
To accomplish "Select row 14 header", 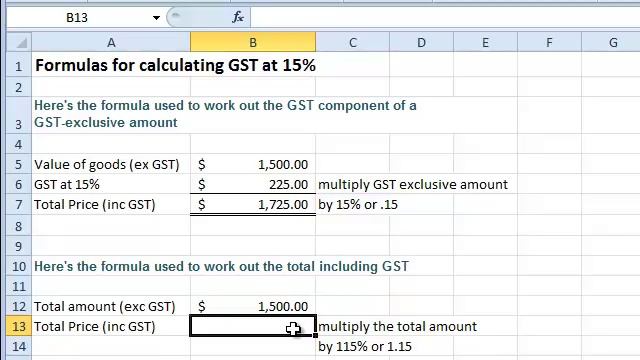I will click(x=19, y=346).
